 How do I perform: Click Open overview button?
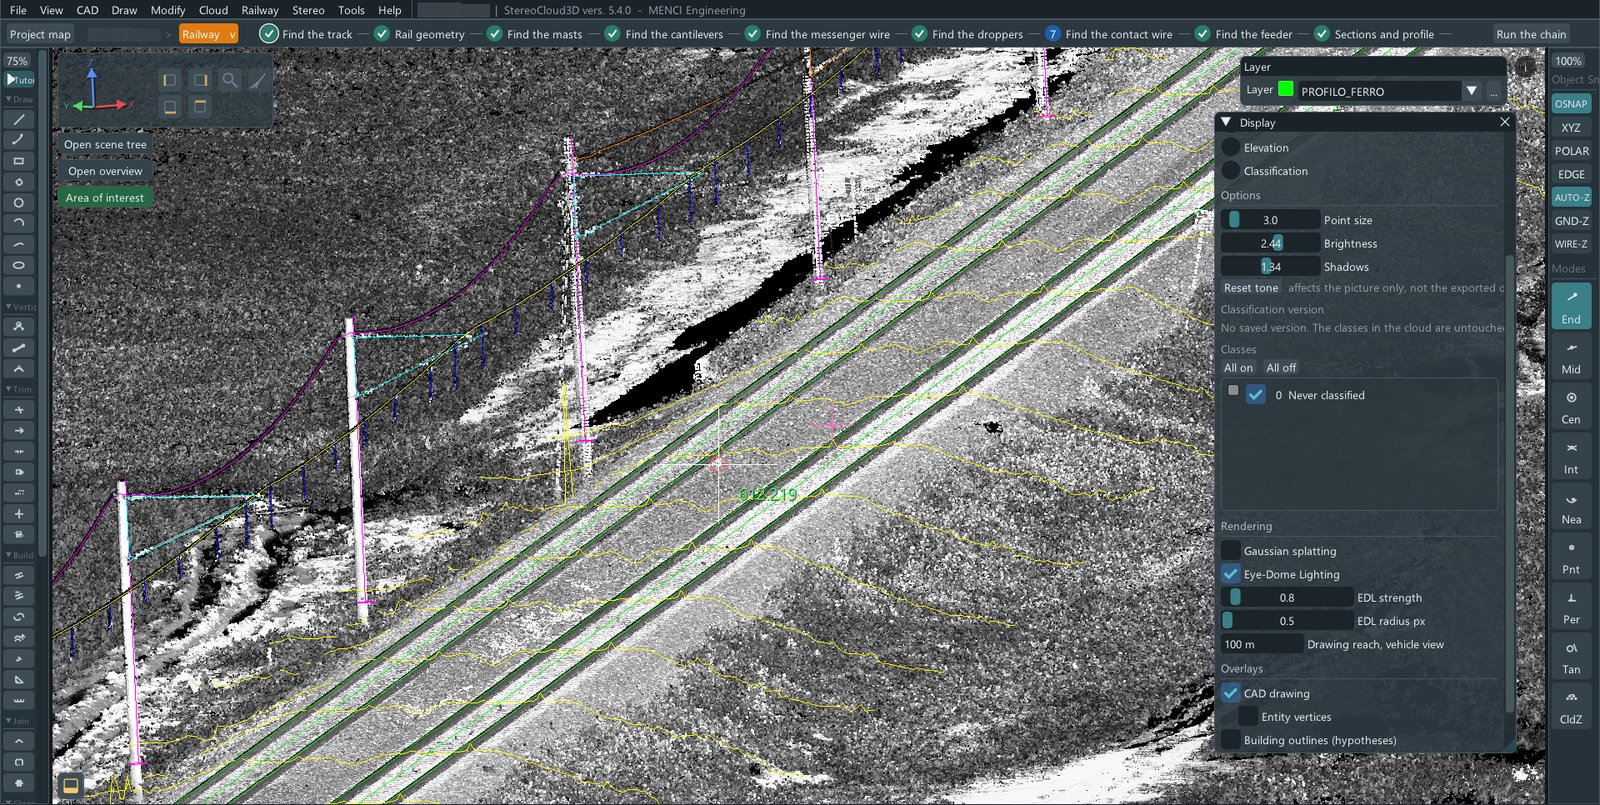pos(105,171)
